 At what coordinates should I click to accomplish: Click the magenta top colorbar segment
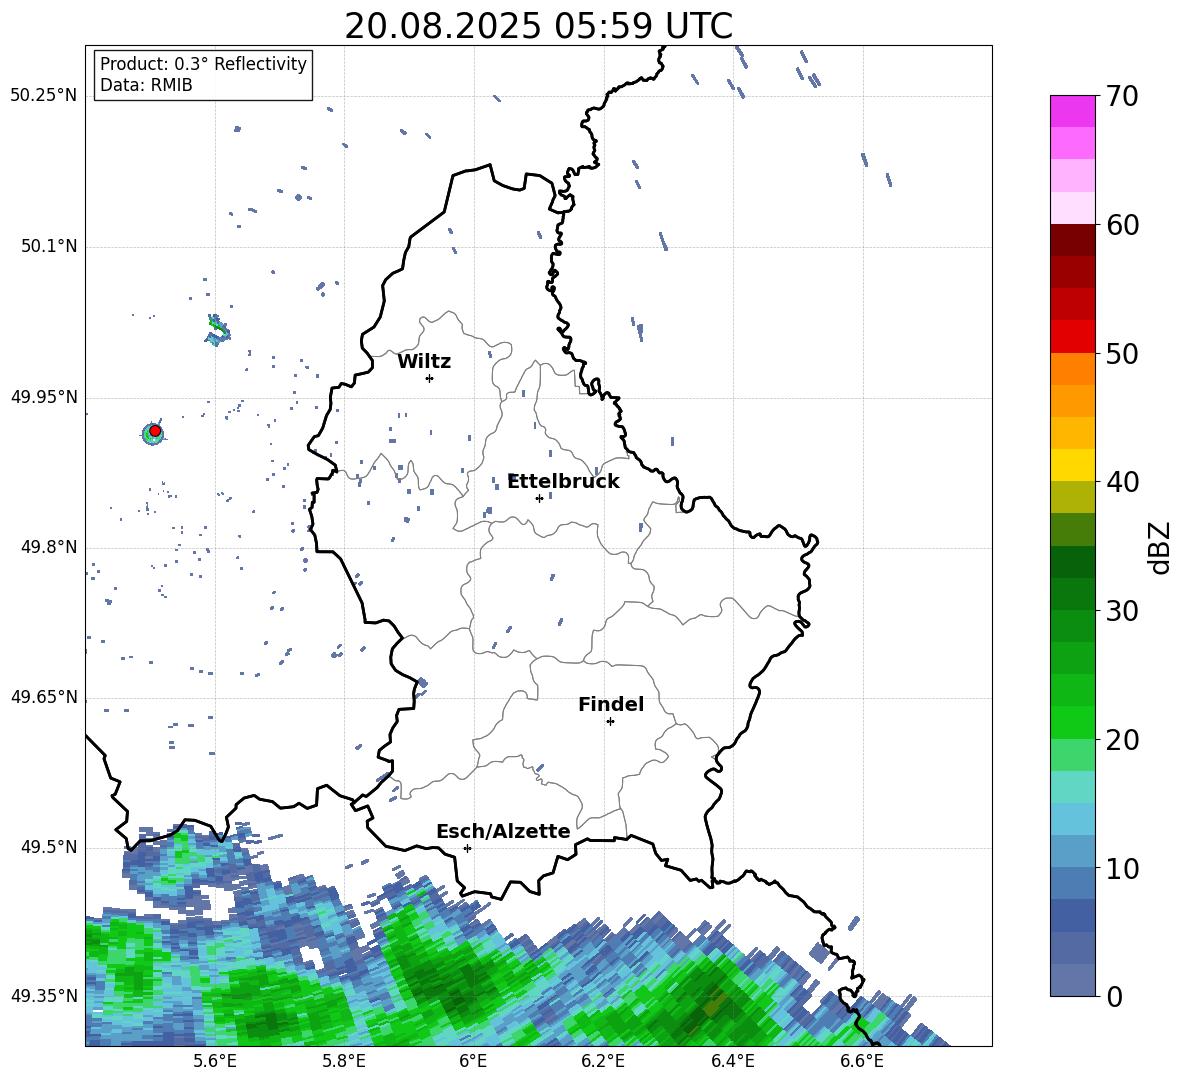point(1072,111)
